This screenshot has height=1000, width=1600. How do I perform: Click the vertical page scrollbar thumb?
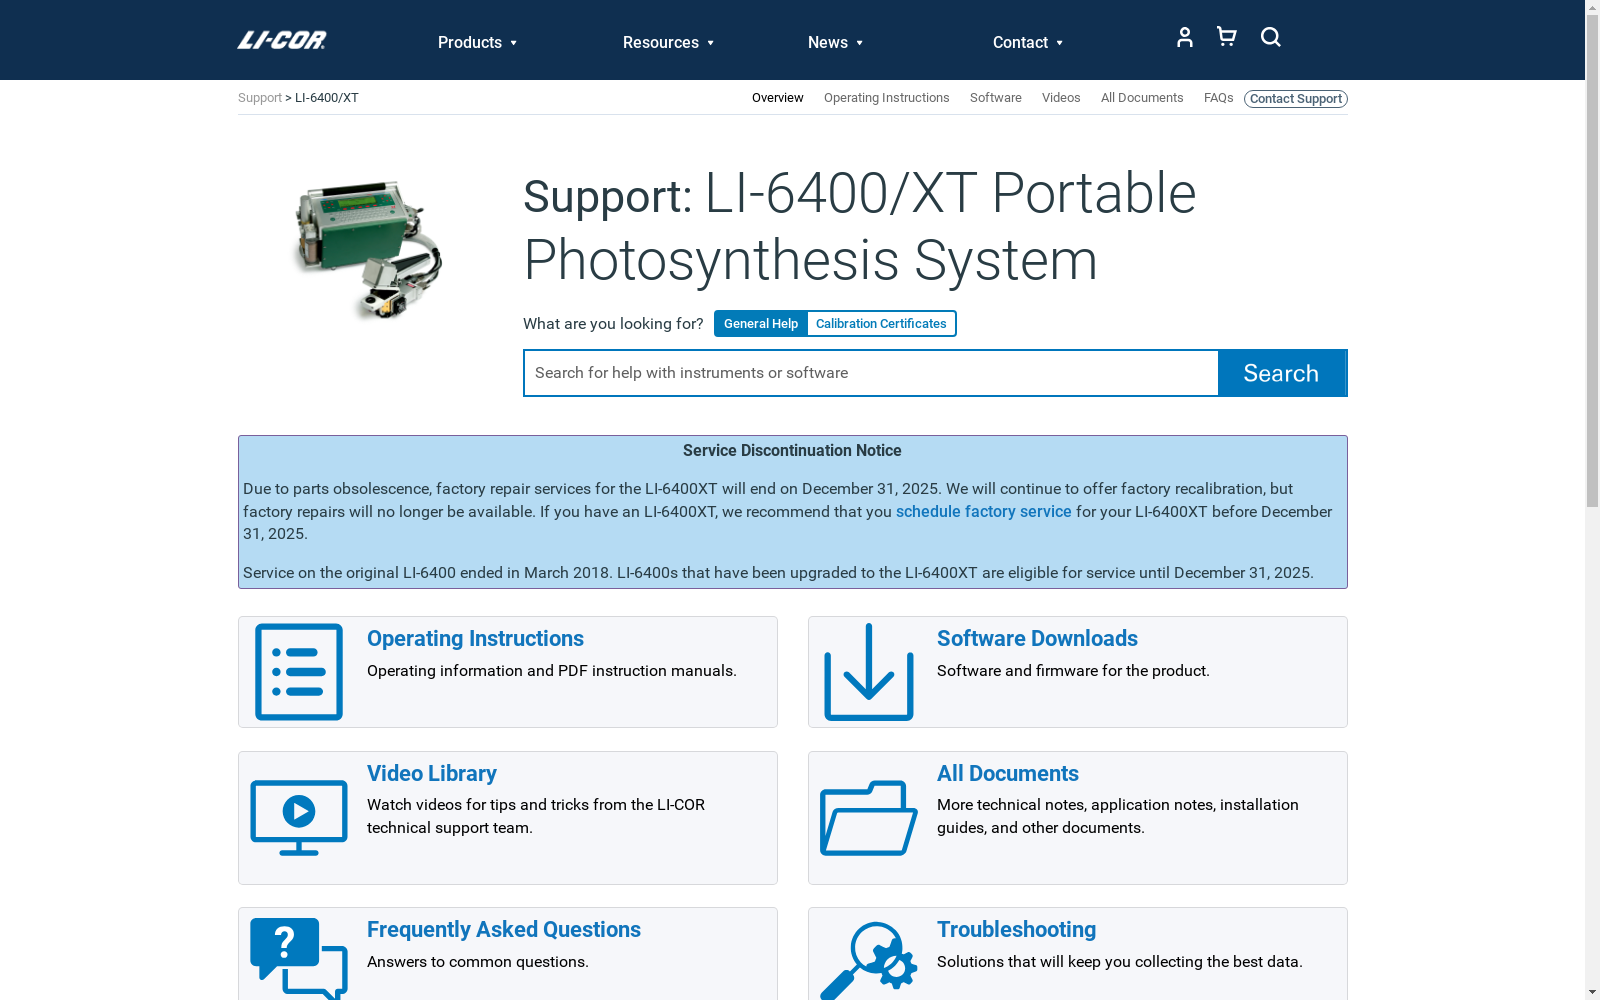(x=1592, y=261)
